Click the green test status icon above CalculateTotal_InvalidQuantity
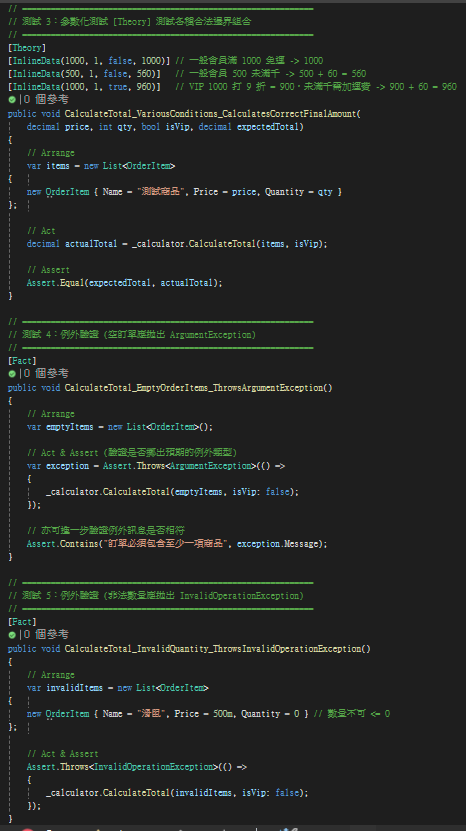This screenshot has width=466, height=831. [x=12, y=634]
